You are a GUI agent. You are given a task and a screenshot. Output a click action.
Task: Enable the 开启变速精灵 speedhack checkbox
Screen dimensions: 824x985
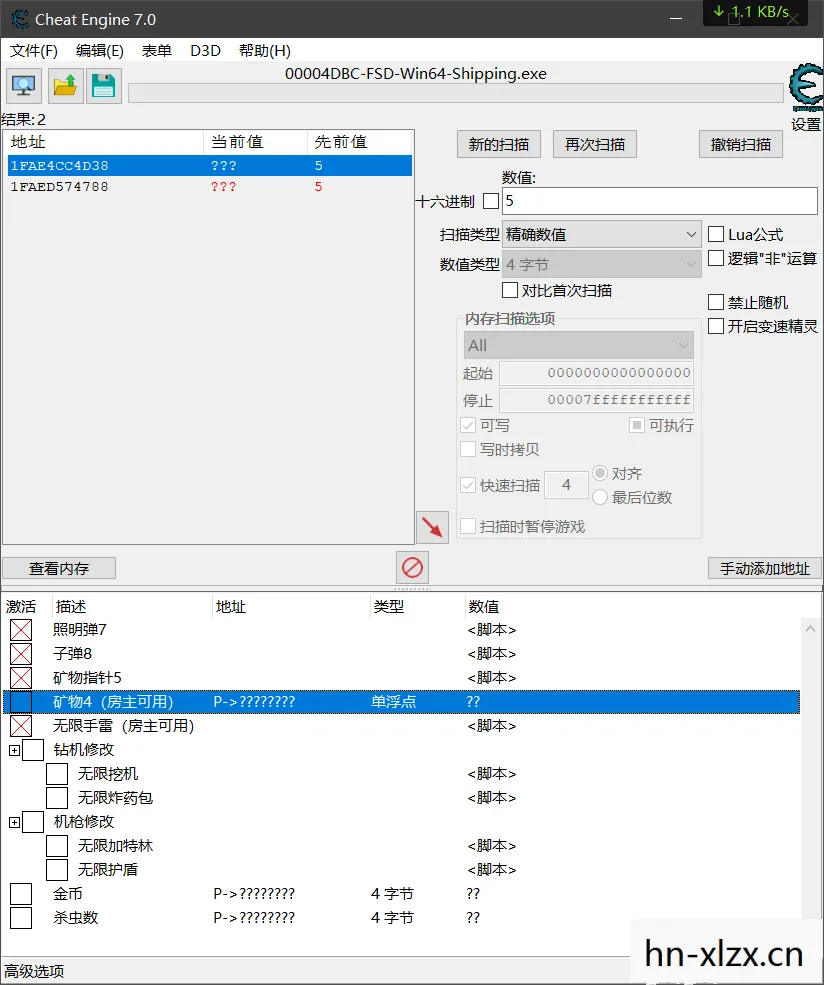(x=716, y=326)
